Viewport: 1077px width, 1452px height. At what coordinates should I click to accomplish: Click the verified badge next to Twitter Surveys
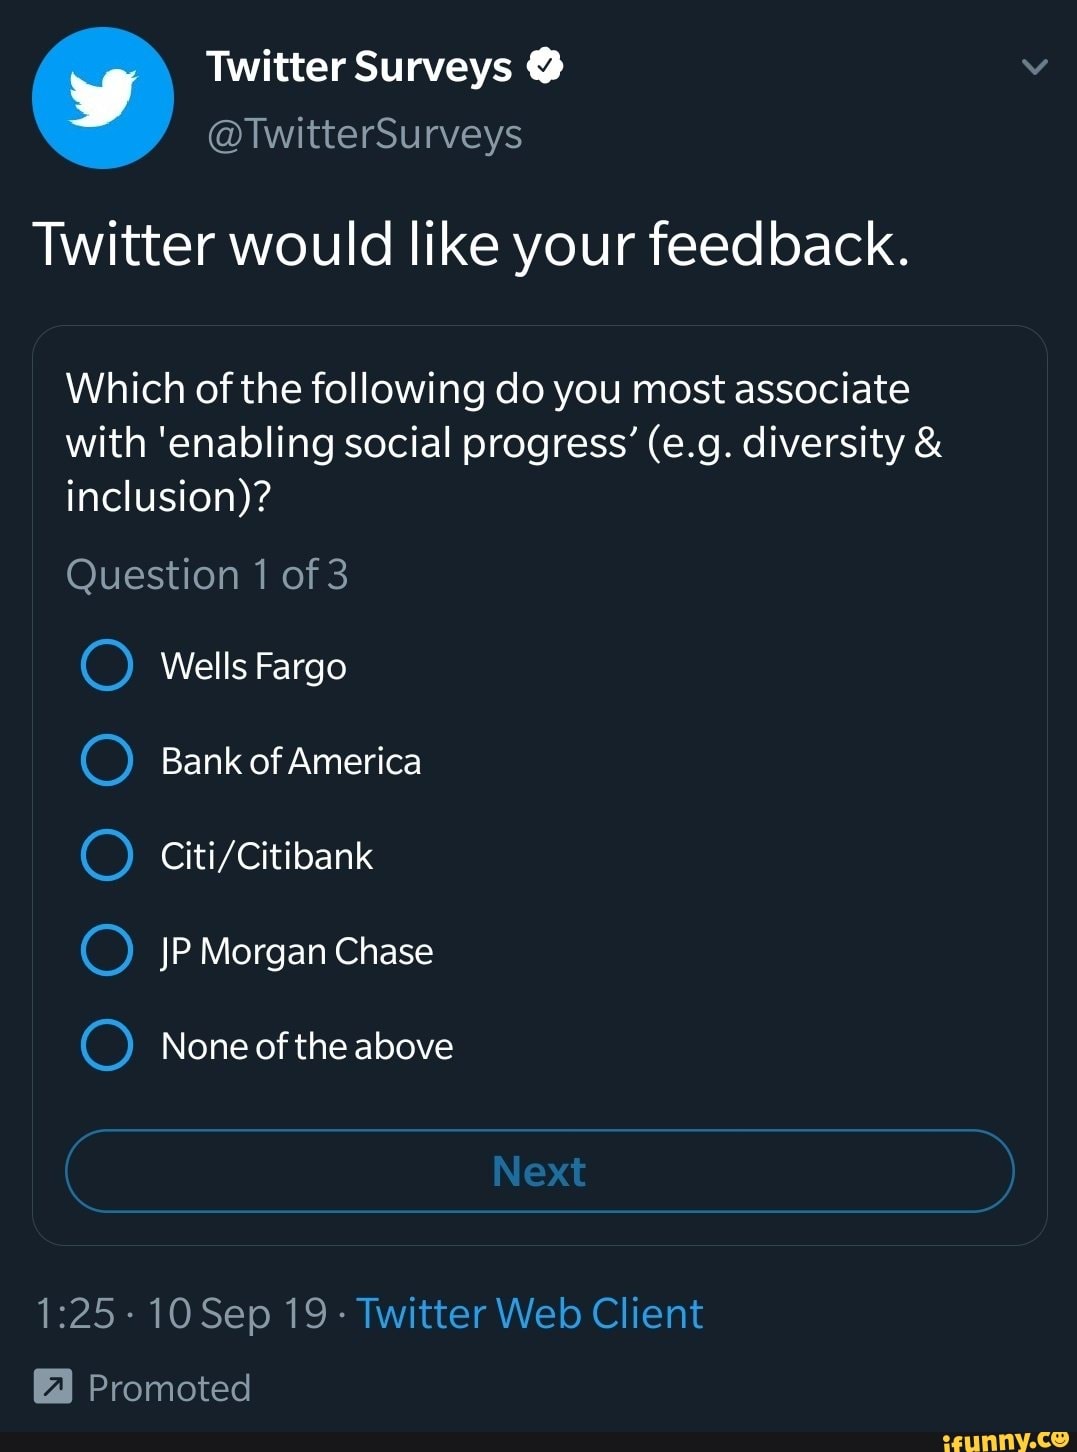[544, 65]
